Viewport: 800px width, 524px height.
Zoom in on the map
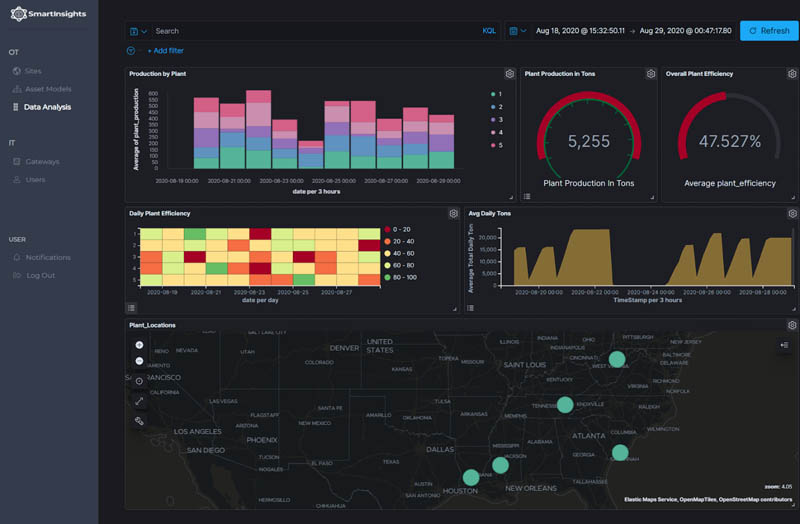coord(139,345)
